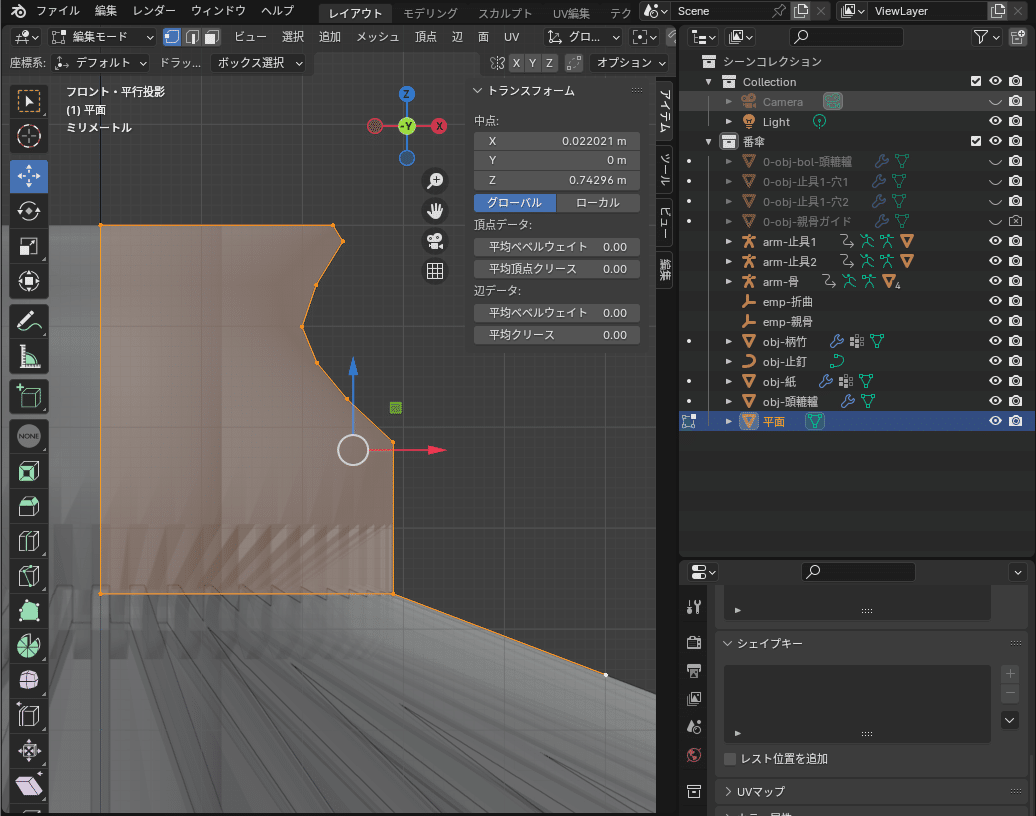Viewport: 1036px width, 816px height.
Task: Choose the Measure tool icon
Action: pyautogui.click(x=29, y=356)
